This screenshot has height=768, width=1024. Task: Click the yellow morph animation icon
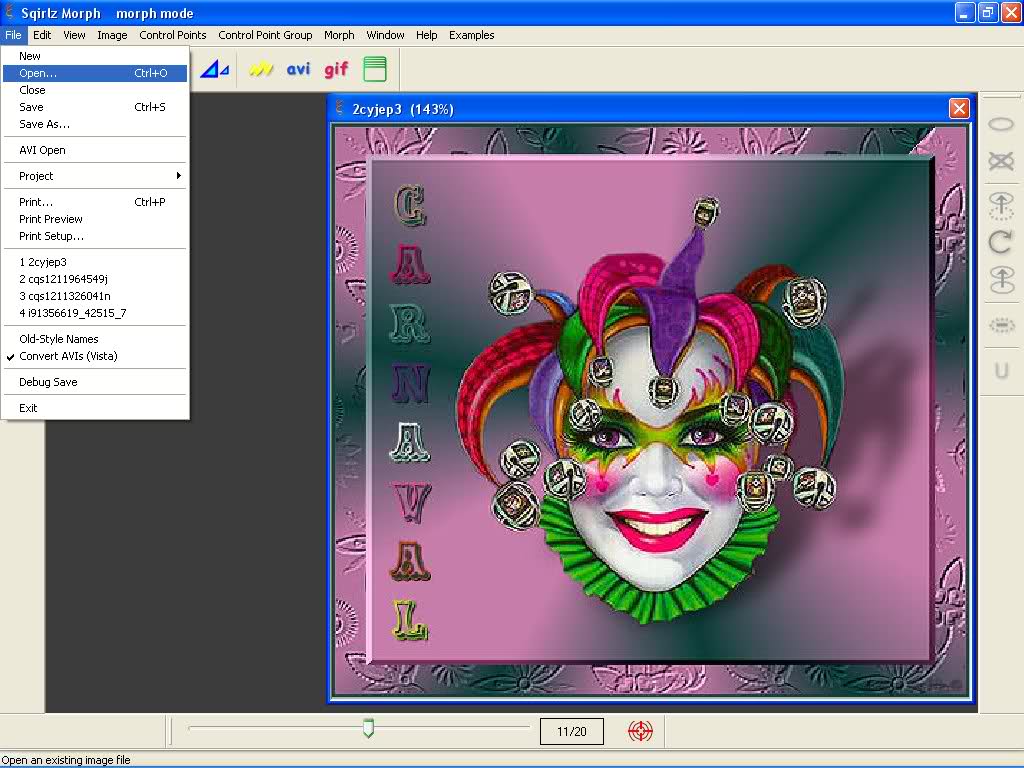261,69
